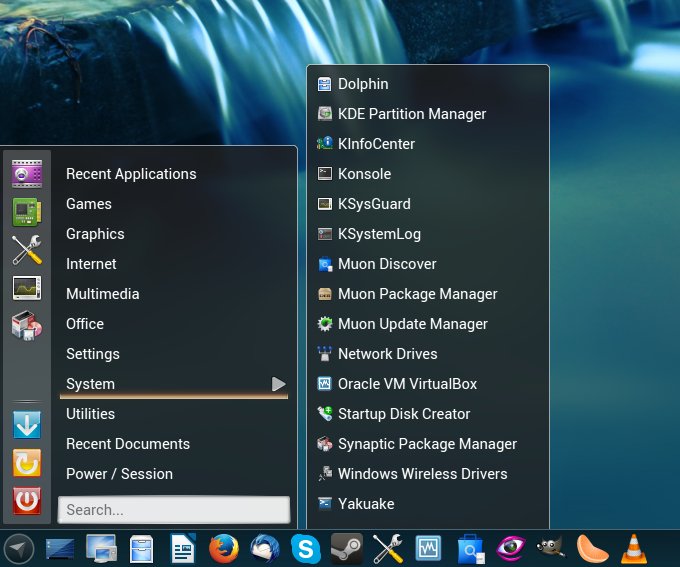The height and width of the screenshot is (567, 680).
Task: Open Thunderbird mail from the taskbar
Action: 265,549
